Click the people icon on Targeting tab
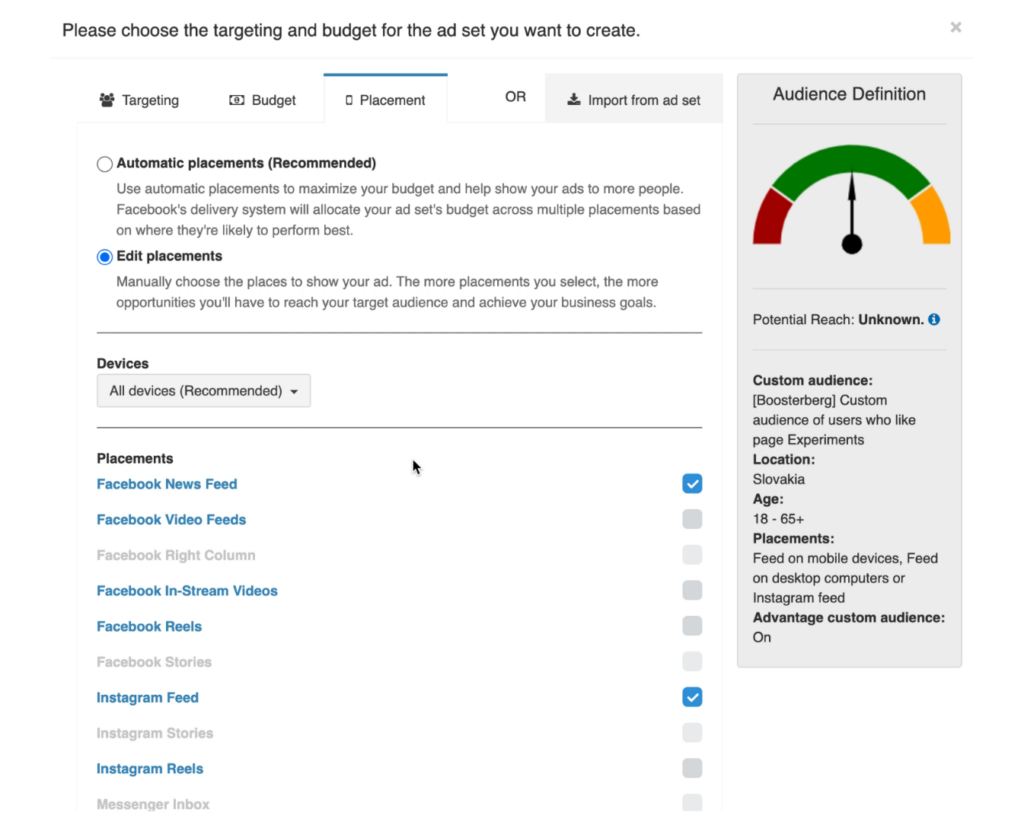The image size is (1024, 822). 107,100
